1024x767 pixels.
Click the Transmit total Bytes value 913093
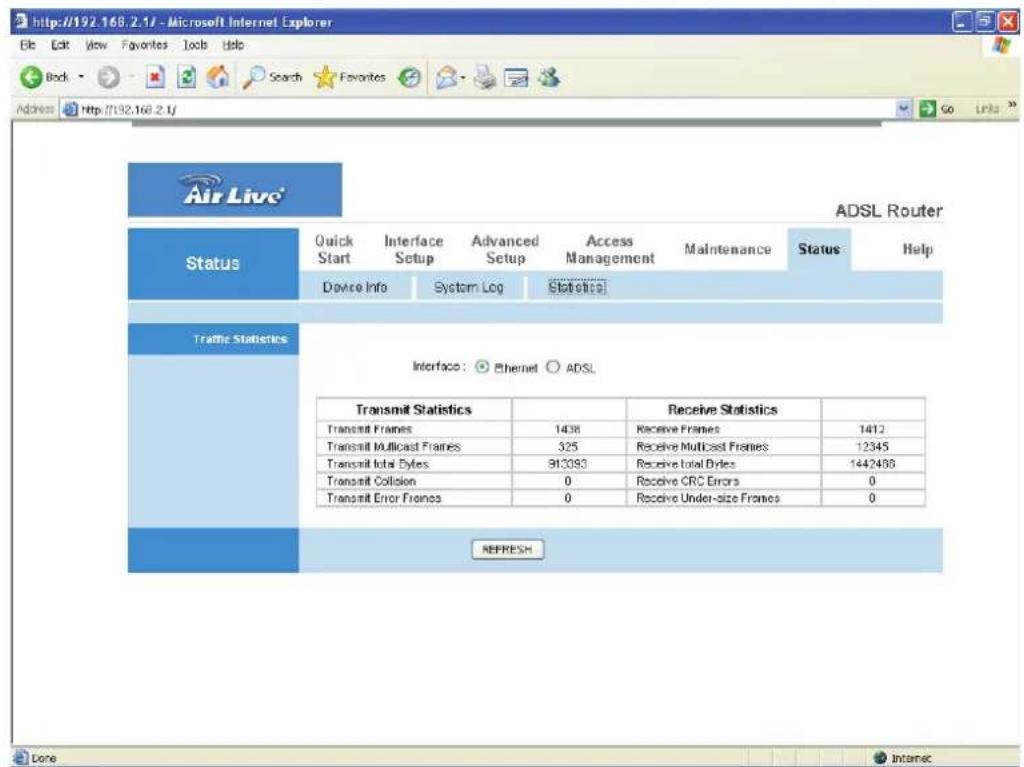tap(568, 463)
